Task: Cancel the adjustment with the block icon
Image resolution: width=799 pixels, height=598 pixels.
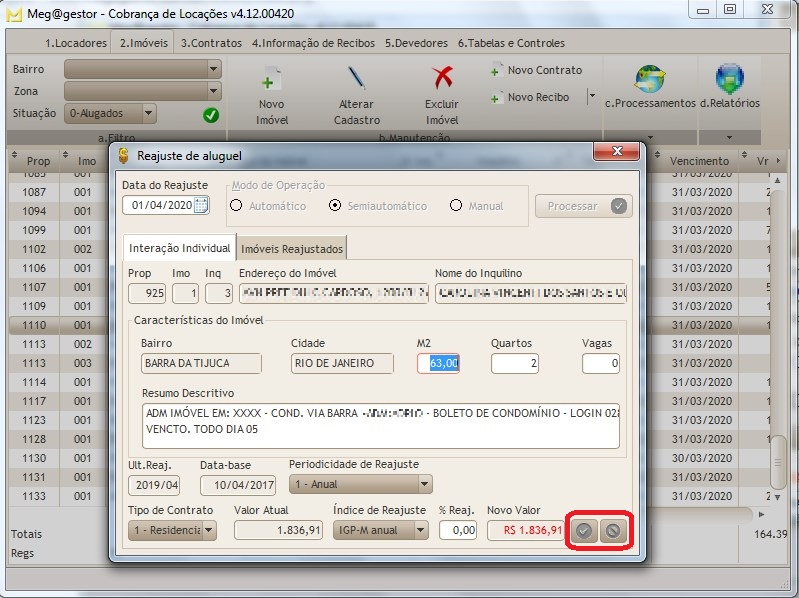Action: (612, 531)
